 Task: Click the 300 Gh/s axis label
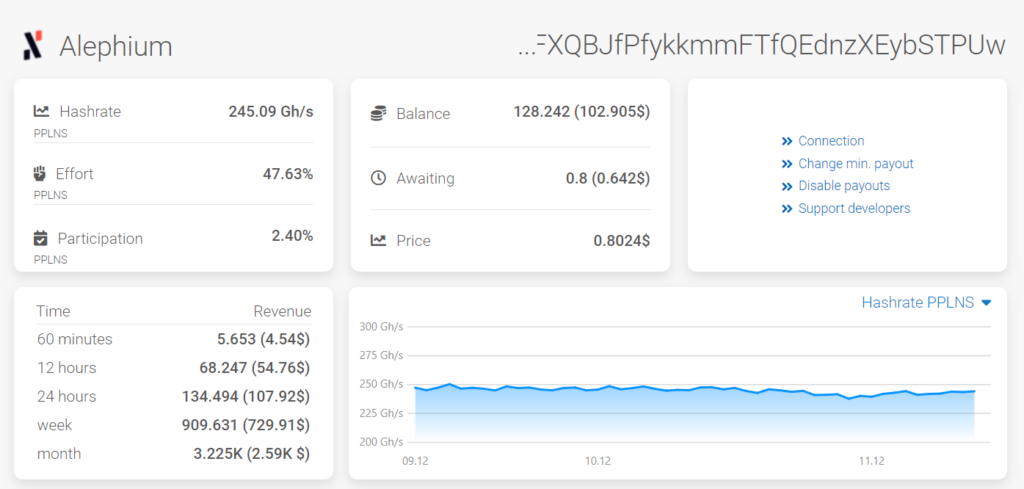pyautogui.click(x=381, y=326)
